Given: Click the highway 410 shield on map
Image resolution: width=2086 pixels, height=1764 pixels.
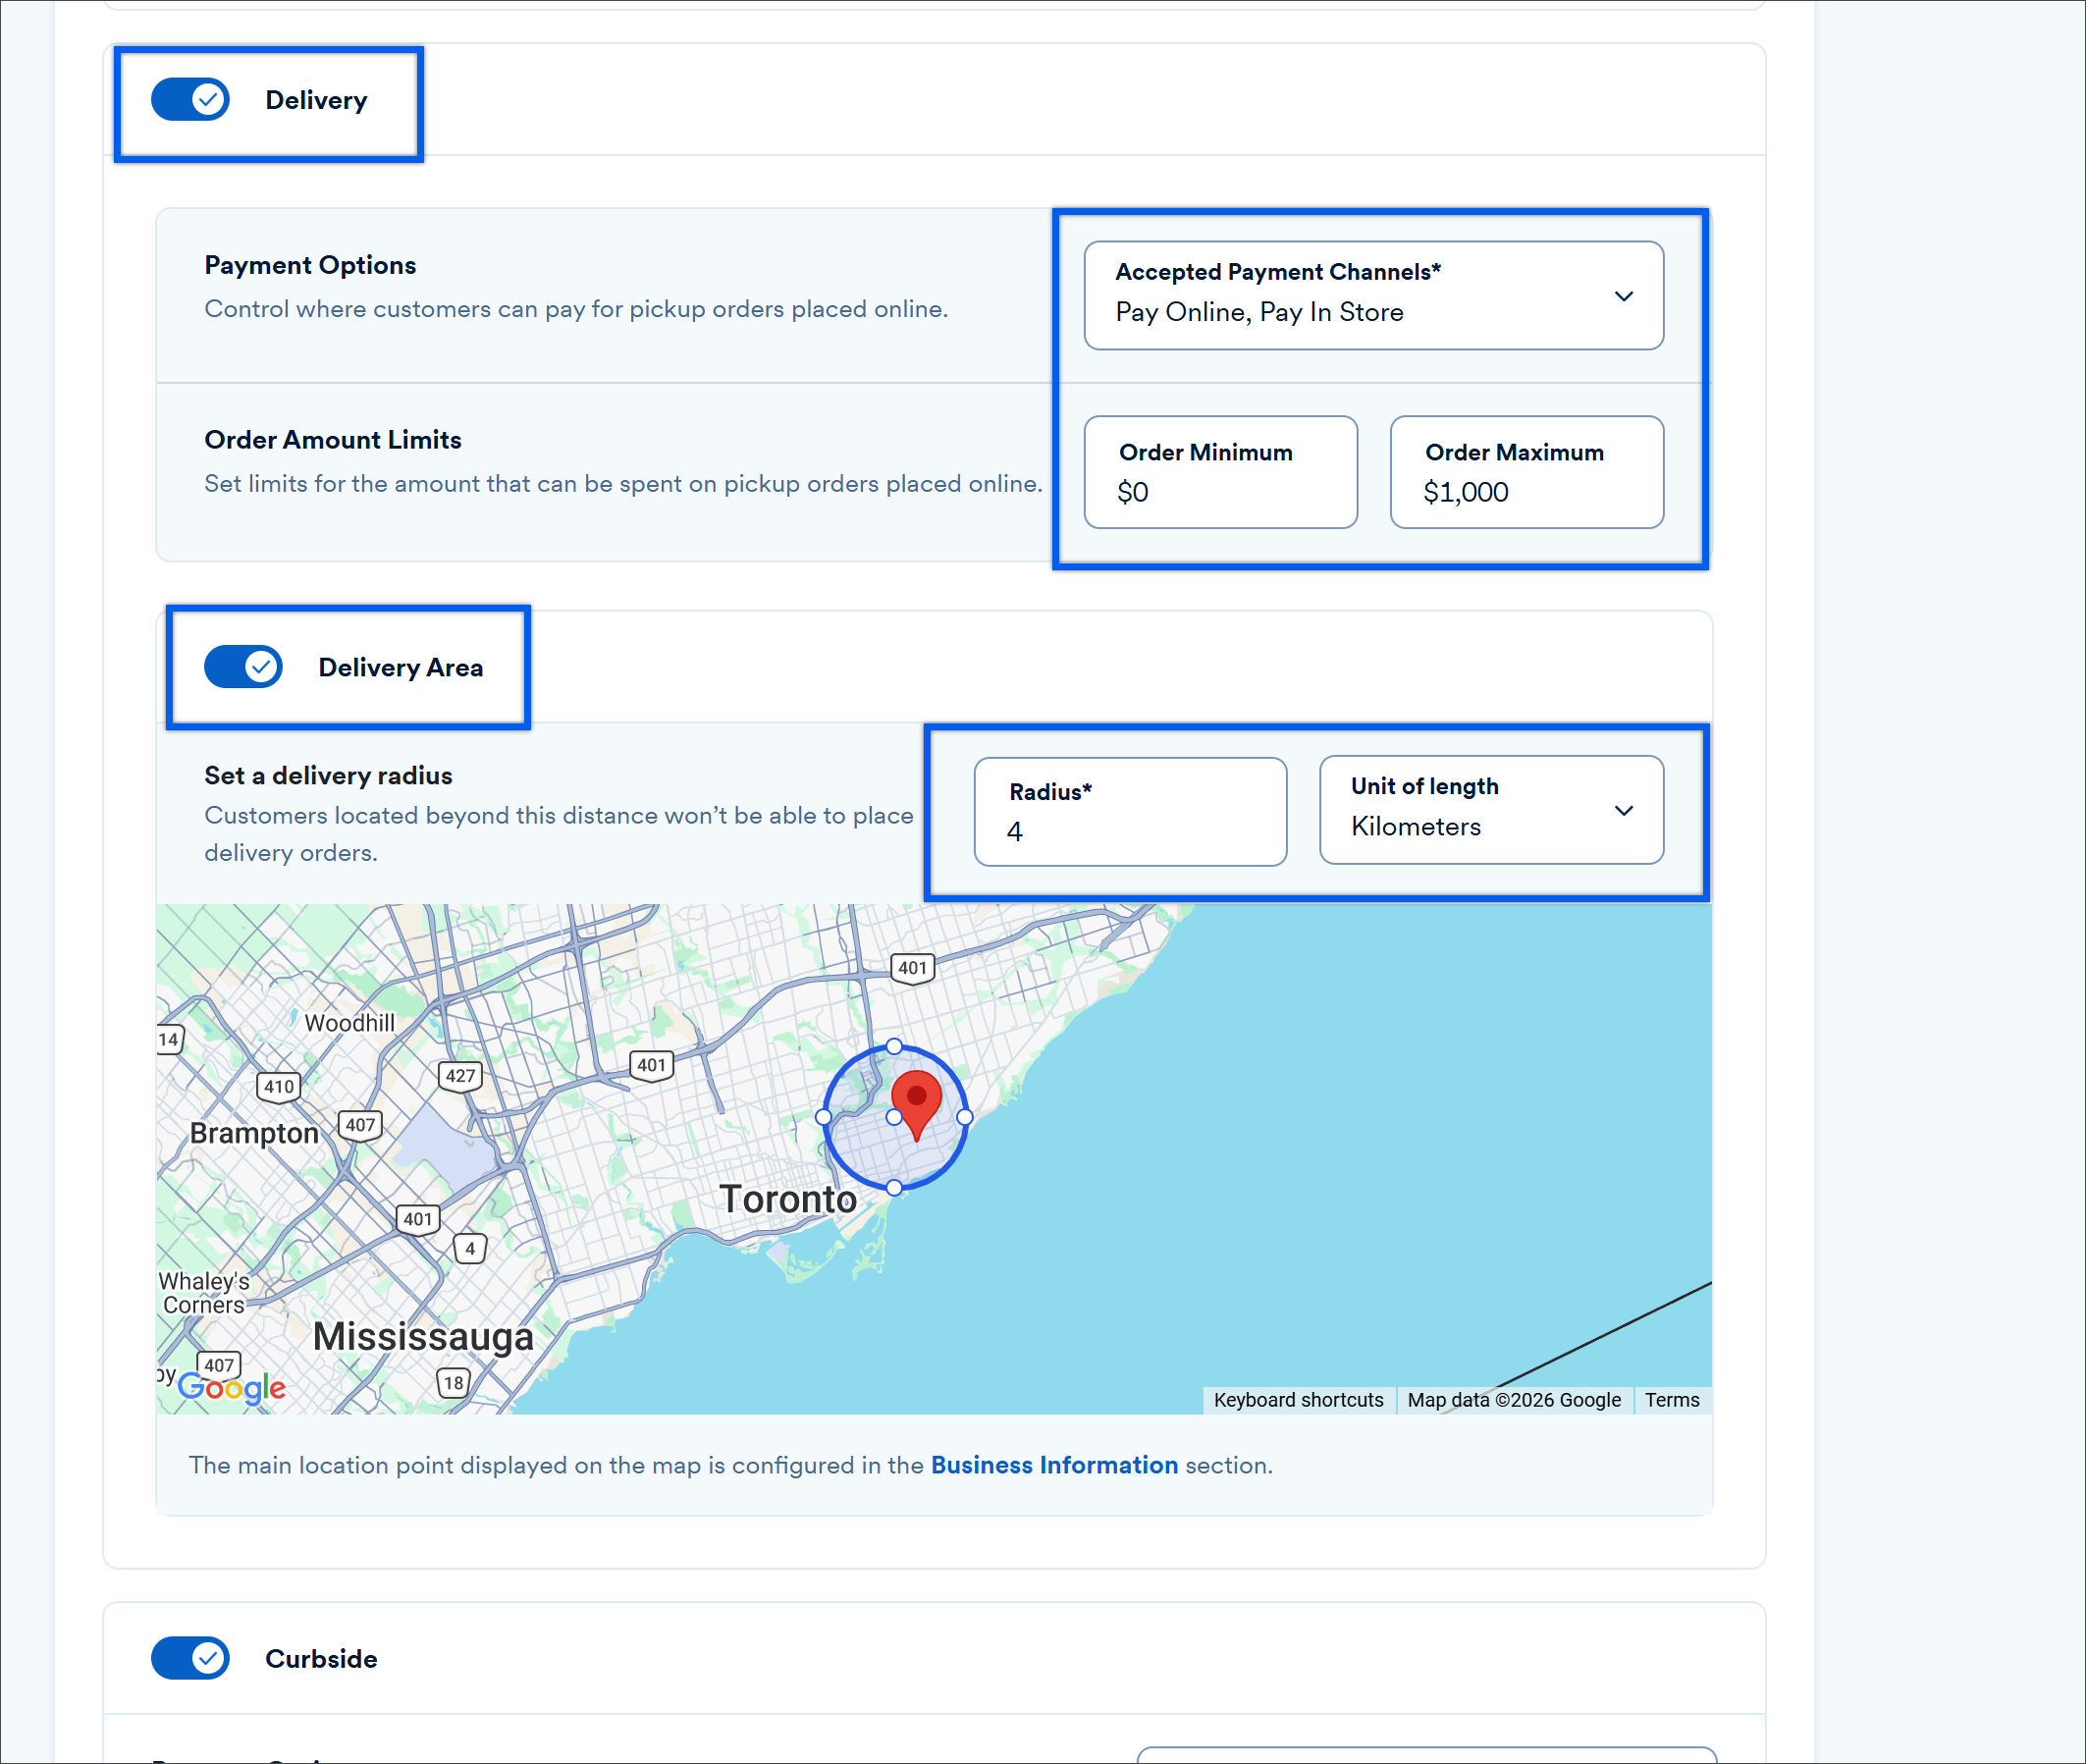Looking at the screenshot, I should (x=279, y=1087).
